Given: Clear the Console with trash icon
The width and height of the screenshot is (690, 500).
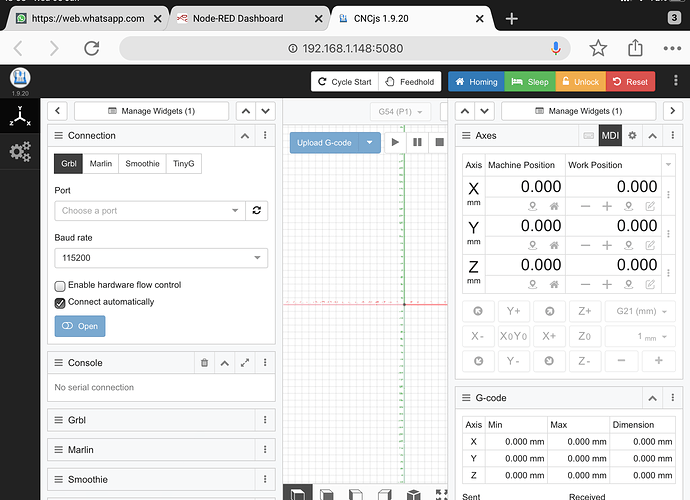Looking at the screenshot, I should tap(204, 363).
